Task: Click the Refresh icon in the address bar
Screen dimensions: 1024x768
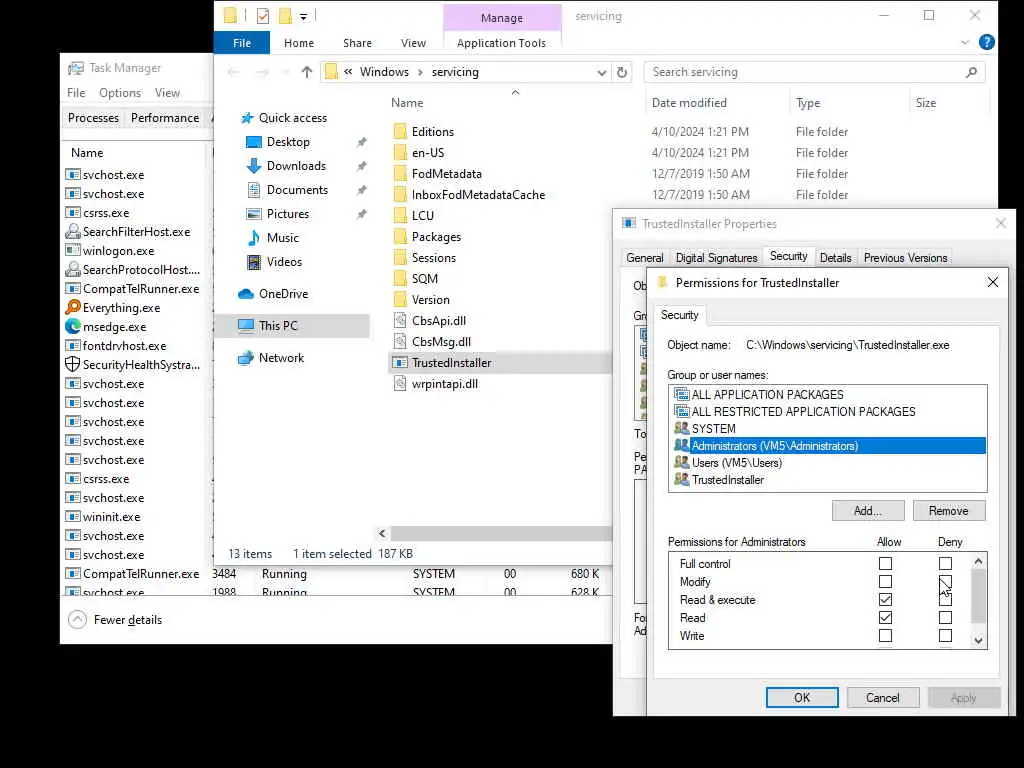Action: coord(622,72)
